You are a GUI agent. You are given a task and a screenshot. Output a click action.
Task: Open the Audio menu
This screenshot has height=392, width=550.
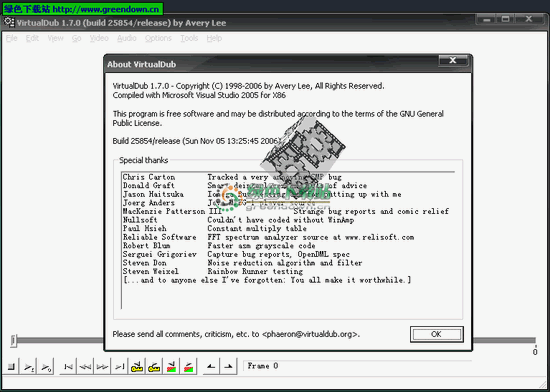[127, 38]
